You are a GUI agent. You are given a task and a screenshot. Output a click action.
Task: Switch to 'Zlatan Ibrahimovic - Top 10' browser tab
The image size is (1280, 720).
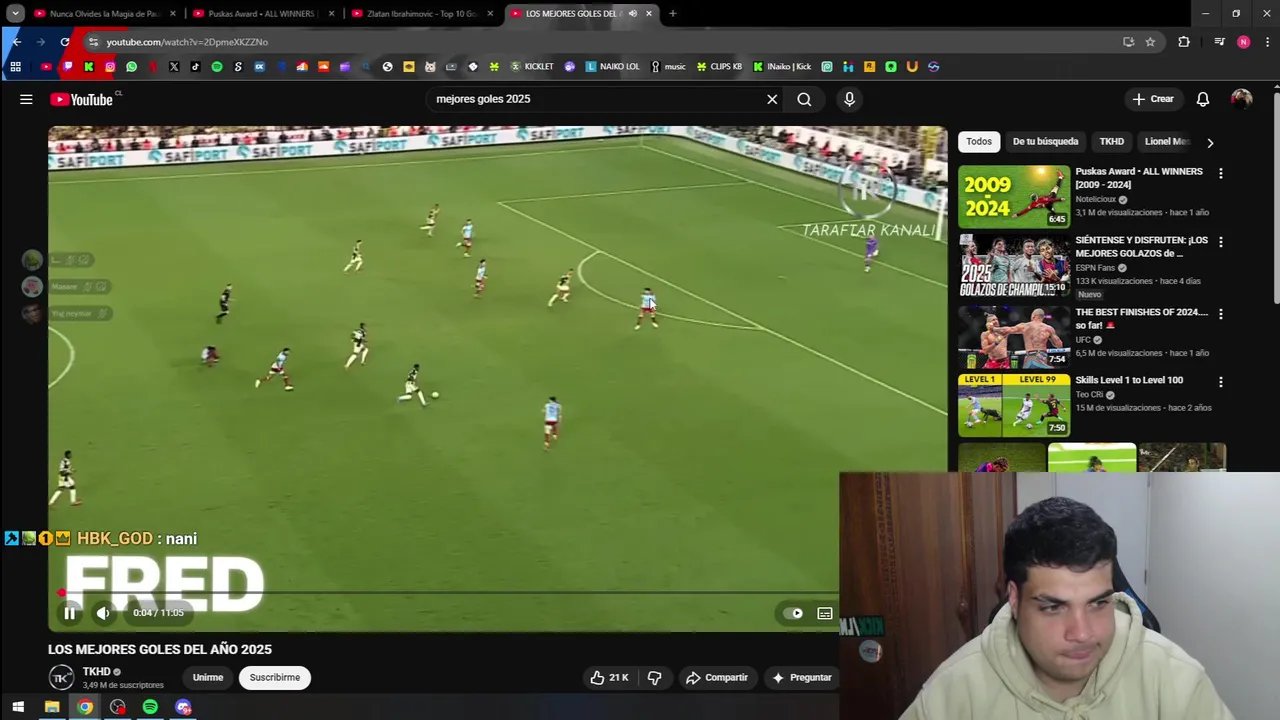(x=421, y=14)
